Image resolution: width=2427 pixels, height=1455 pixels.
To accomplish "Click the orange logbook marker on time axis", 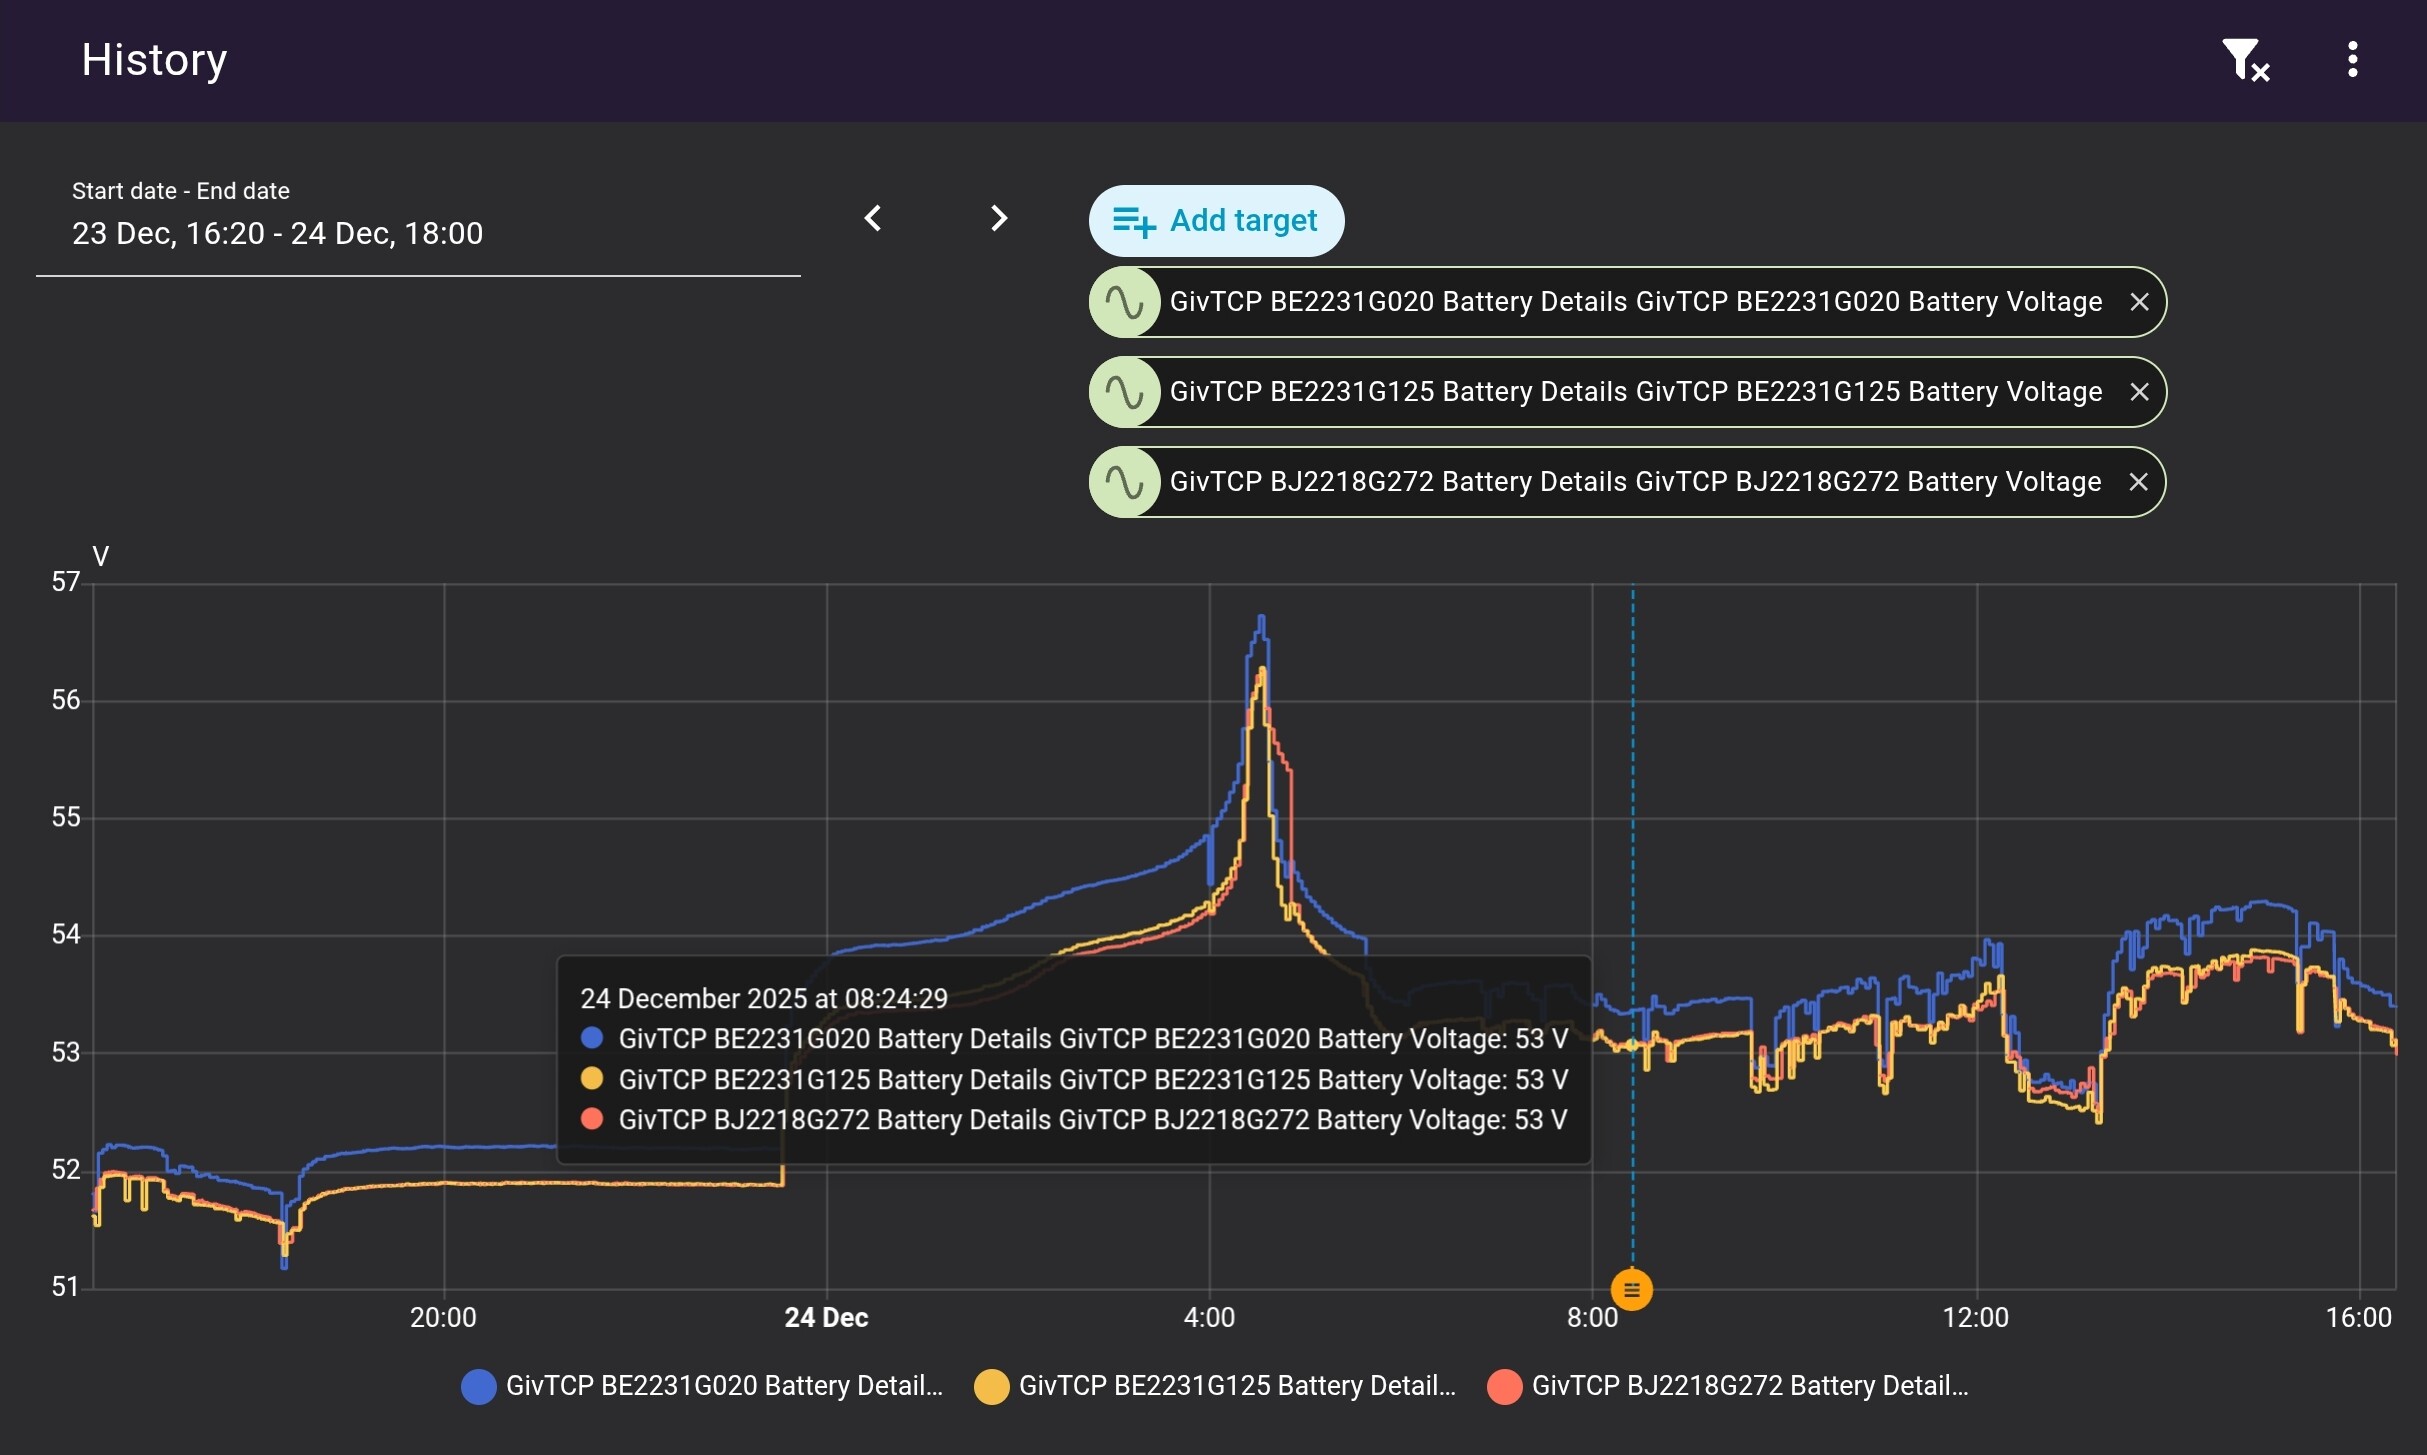I will 1631,1290.
